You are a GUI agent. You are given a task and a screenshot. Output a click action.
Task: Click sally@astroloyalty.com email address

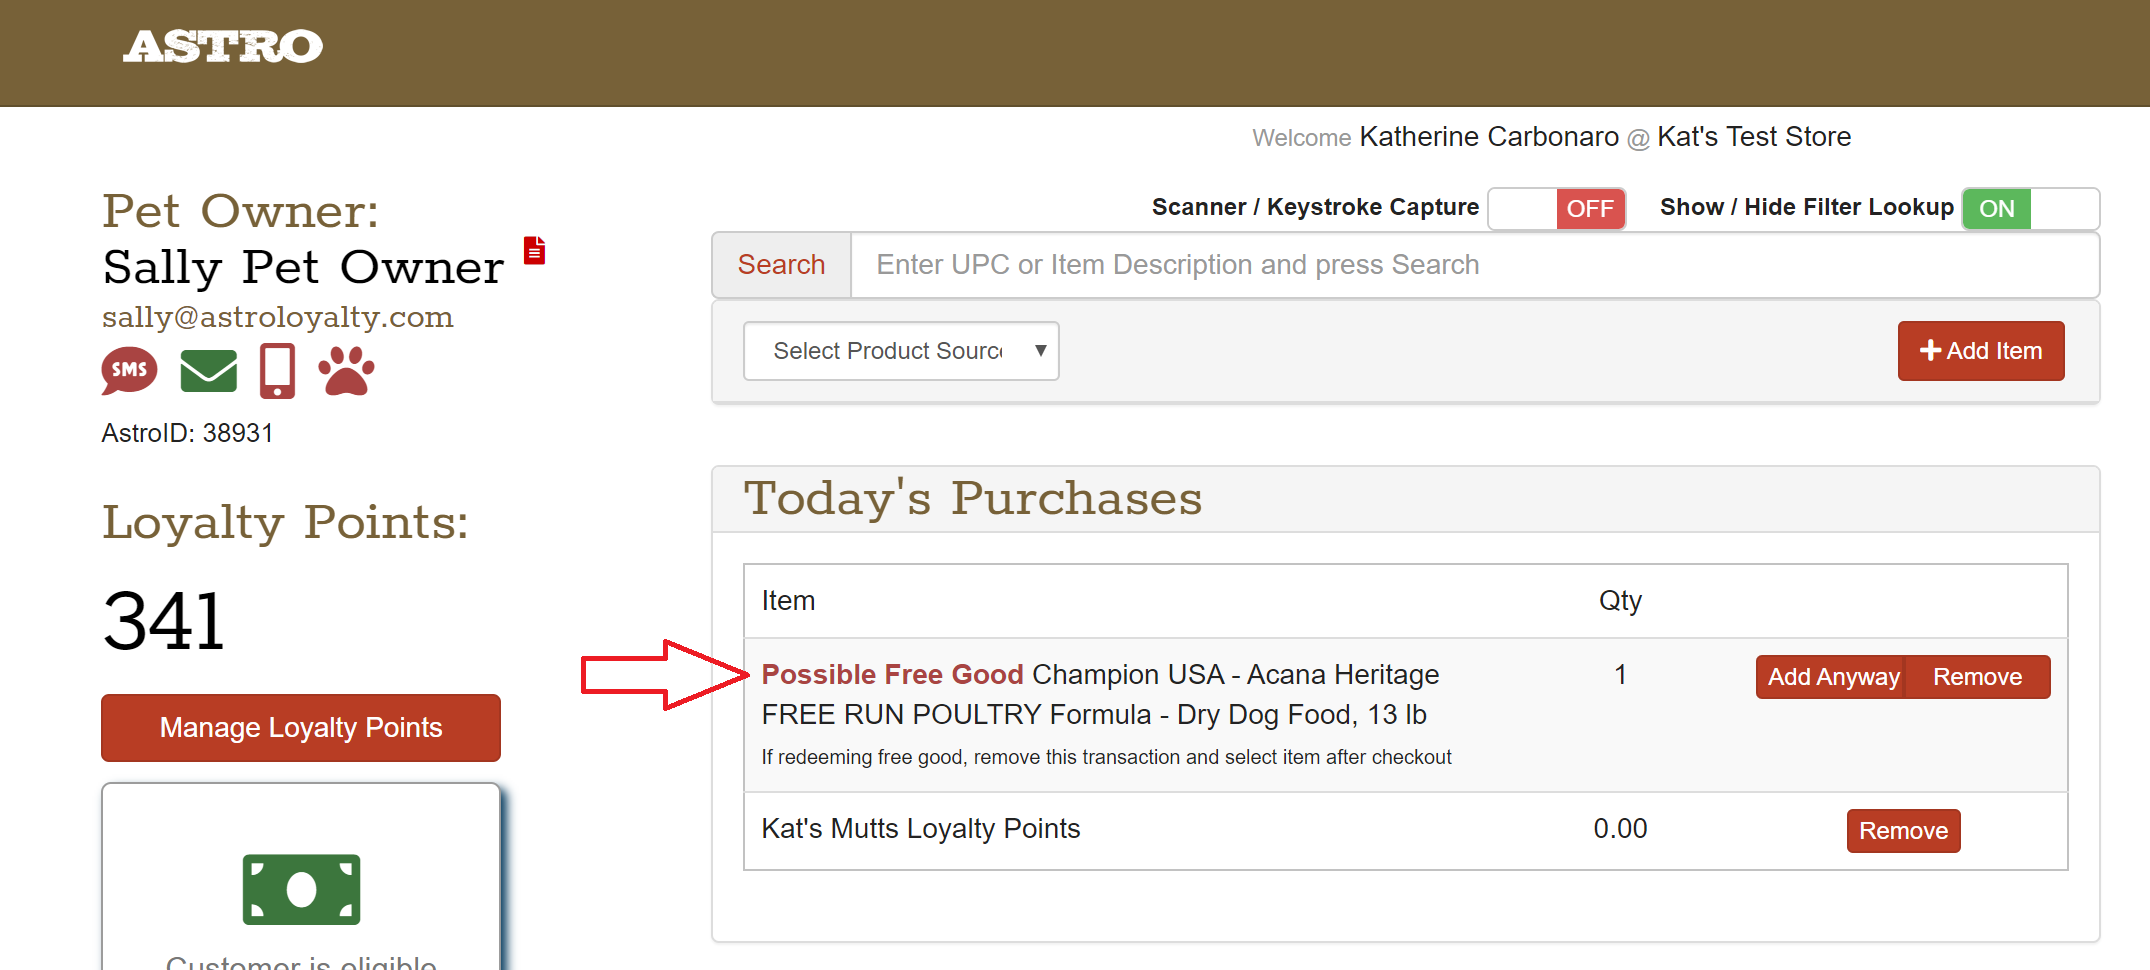click(278, 317)
